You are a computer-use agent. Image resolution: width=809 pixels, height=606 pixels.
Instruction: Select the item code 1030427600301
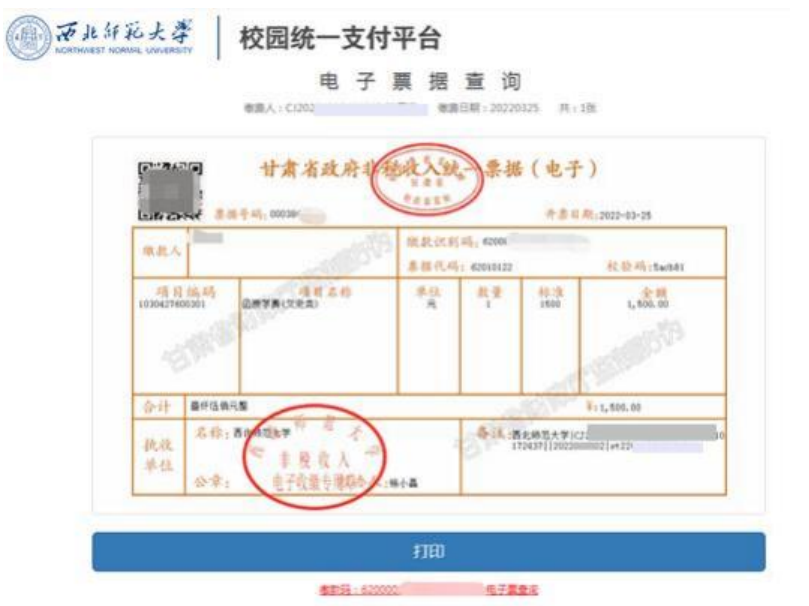(x=172, y=304)
